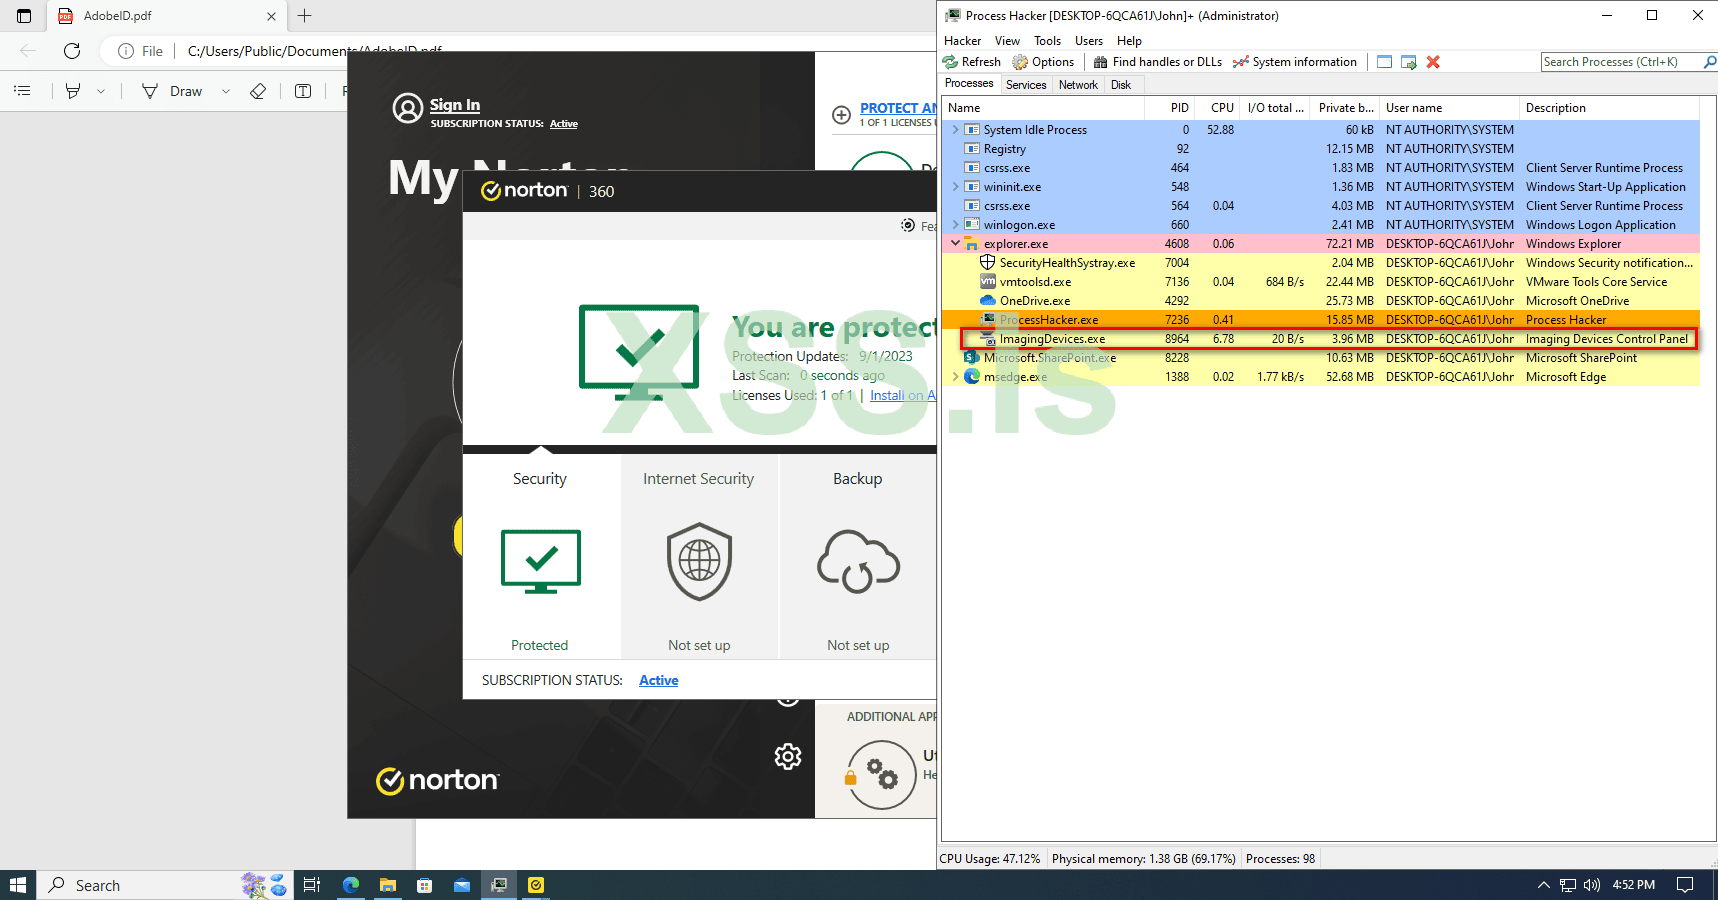Click the File site information icon

tap(140, 51)
